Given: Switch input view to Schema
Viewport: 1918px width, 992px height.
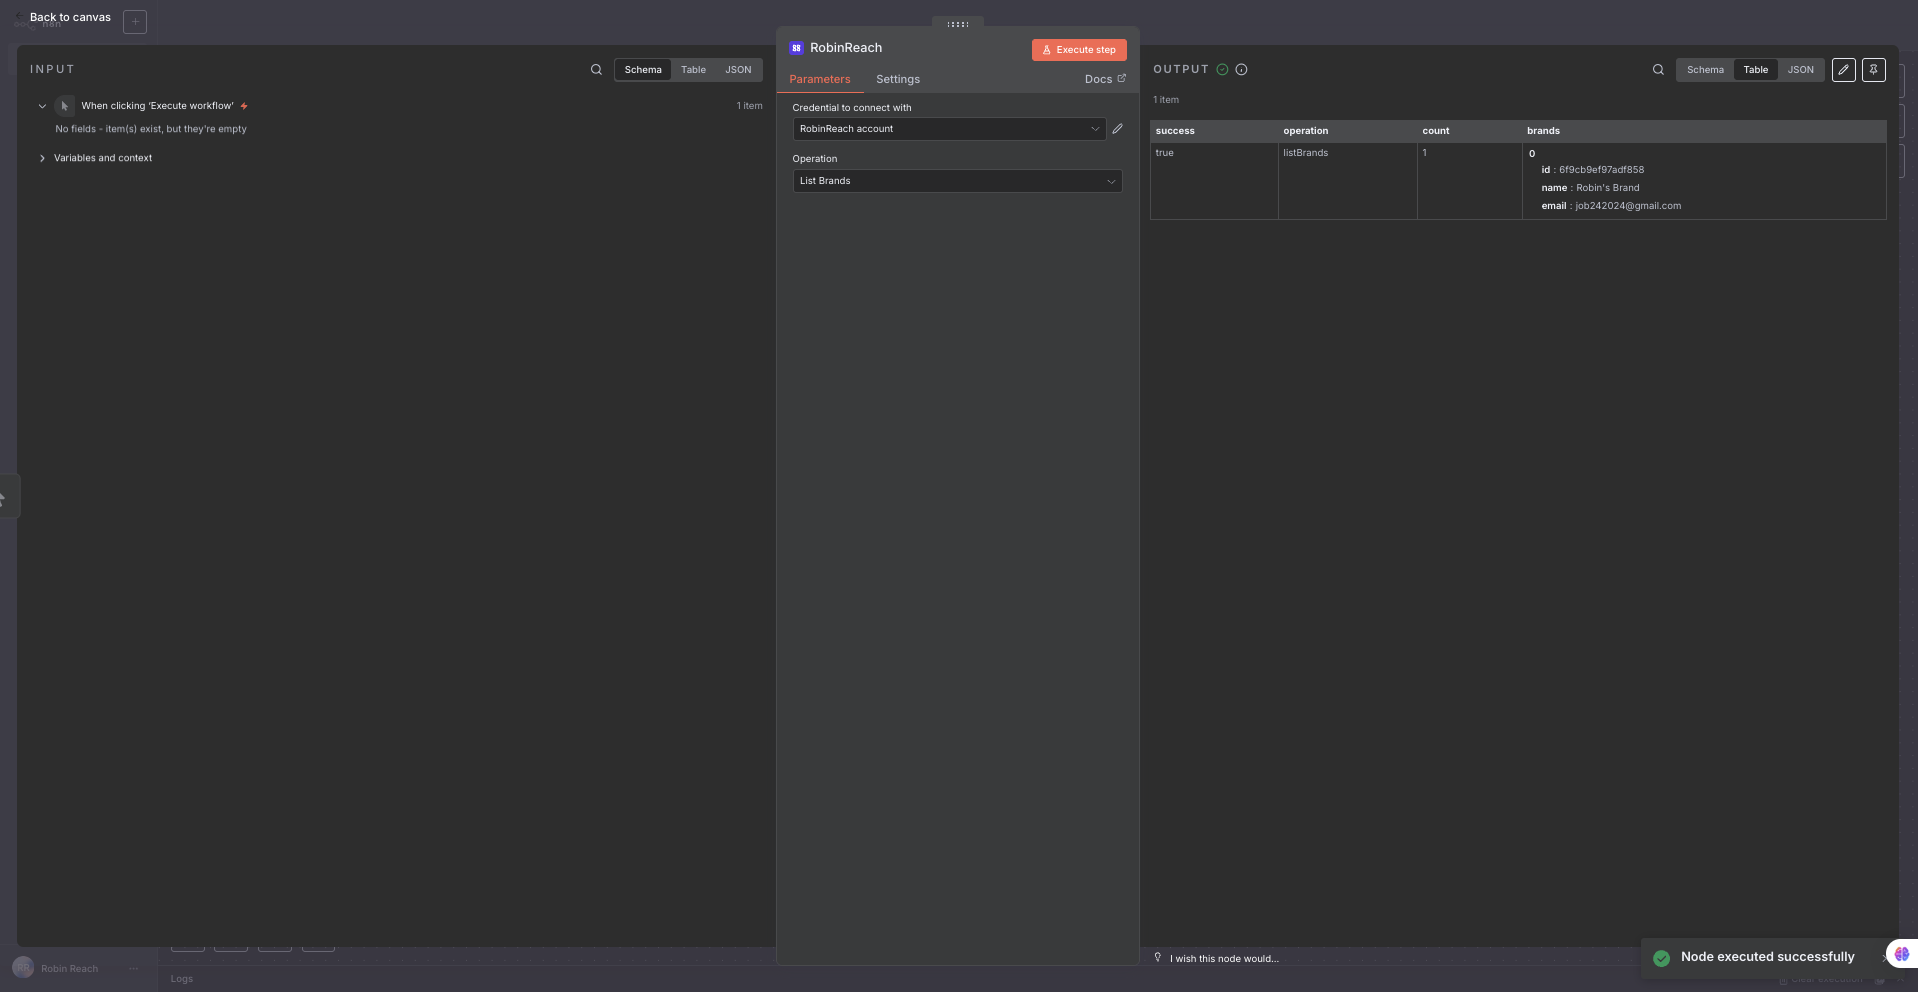Looking at the screenshot, I should [x=643, y=70].
